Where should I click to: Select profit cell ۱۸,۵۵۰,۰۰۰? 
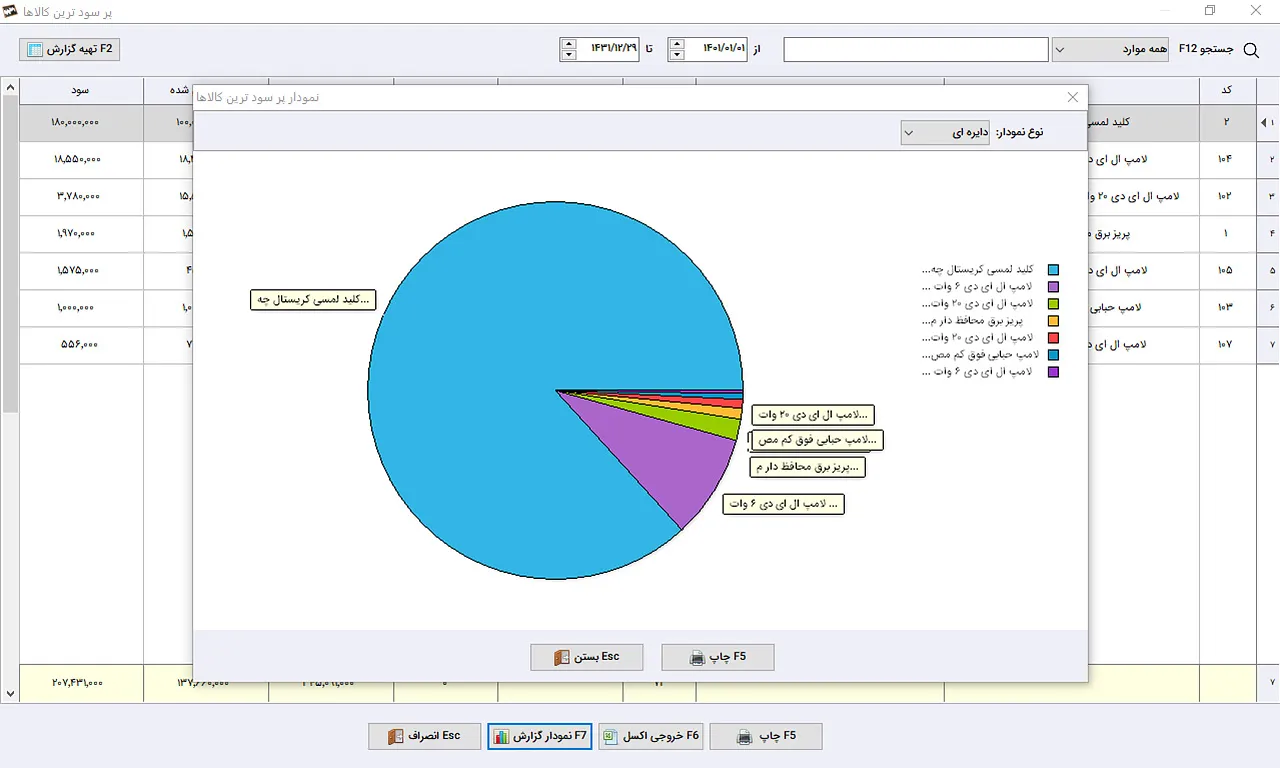(x=81, y=159)
